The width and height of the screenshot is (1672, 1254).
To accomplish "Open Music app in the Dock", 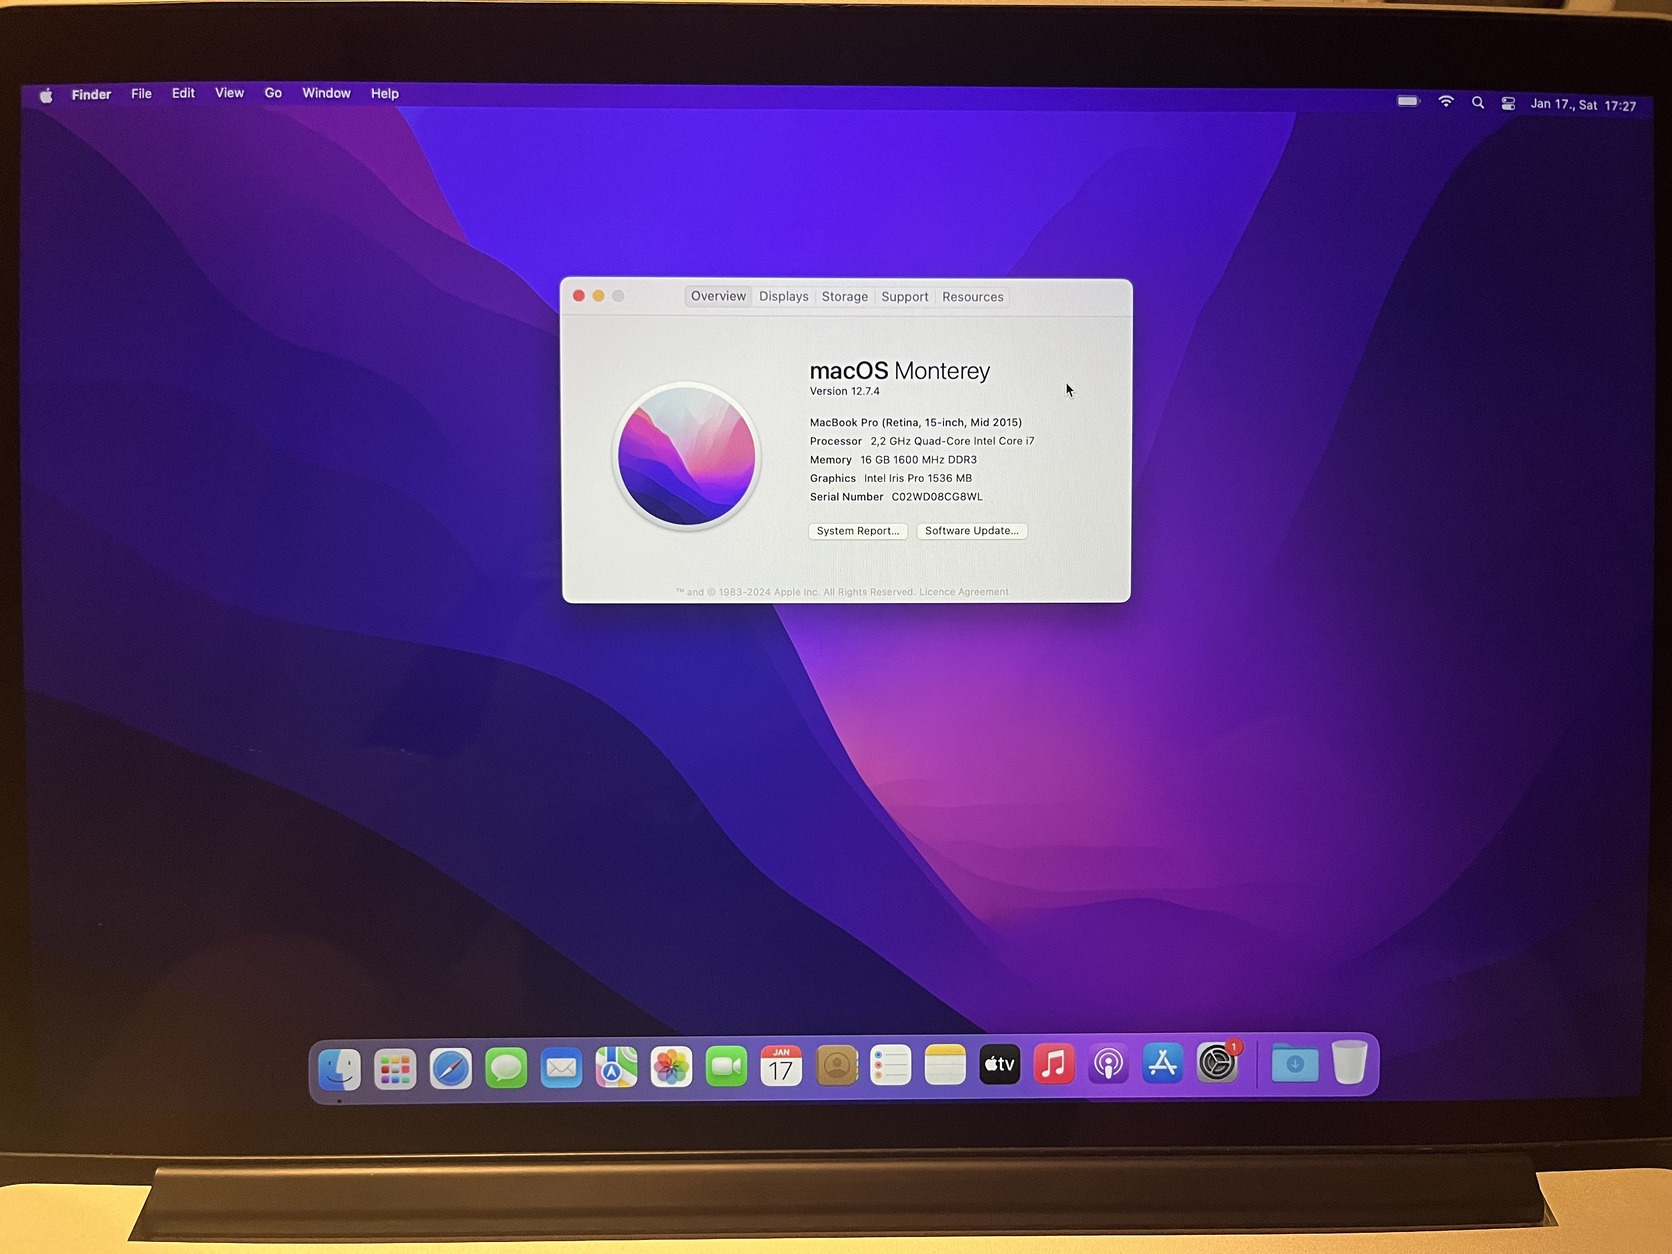I will 1054,1063.
